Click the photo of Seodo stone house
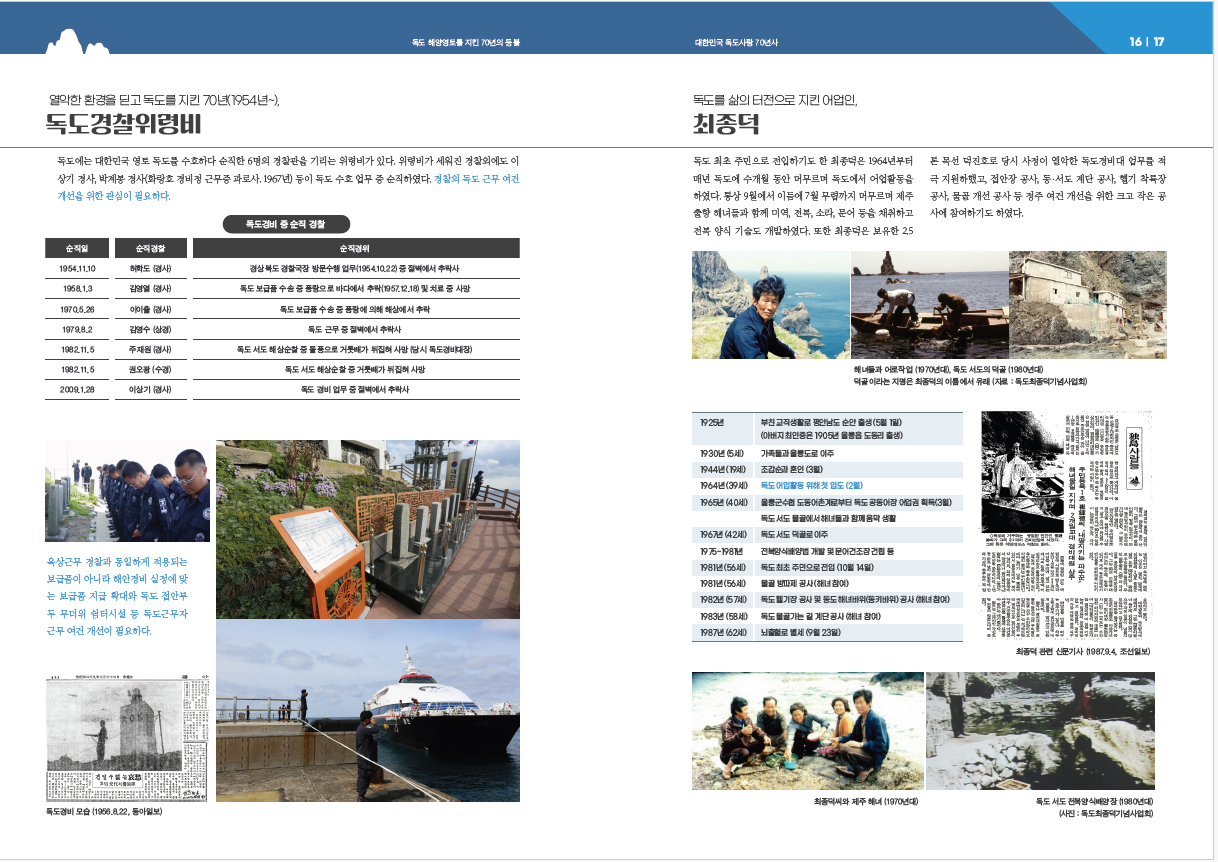This screenshot has height=862, width=1218. click(x=1088, y=304)
